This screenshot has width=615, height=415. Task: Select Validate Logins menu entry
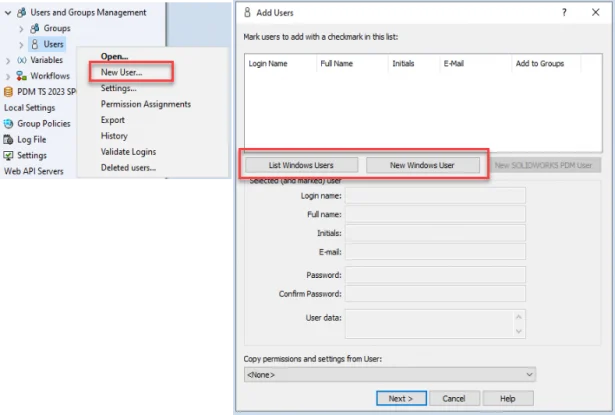pyautogui.click(x=128, y=152)
